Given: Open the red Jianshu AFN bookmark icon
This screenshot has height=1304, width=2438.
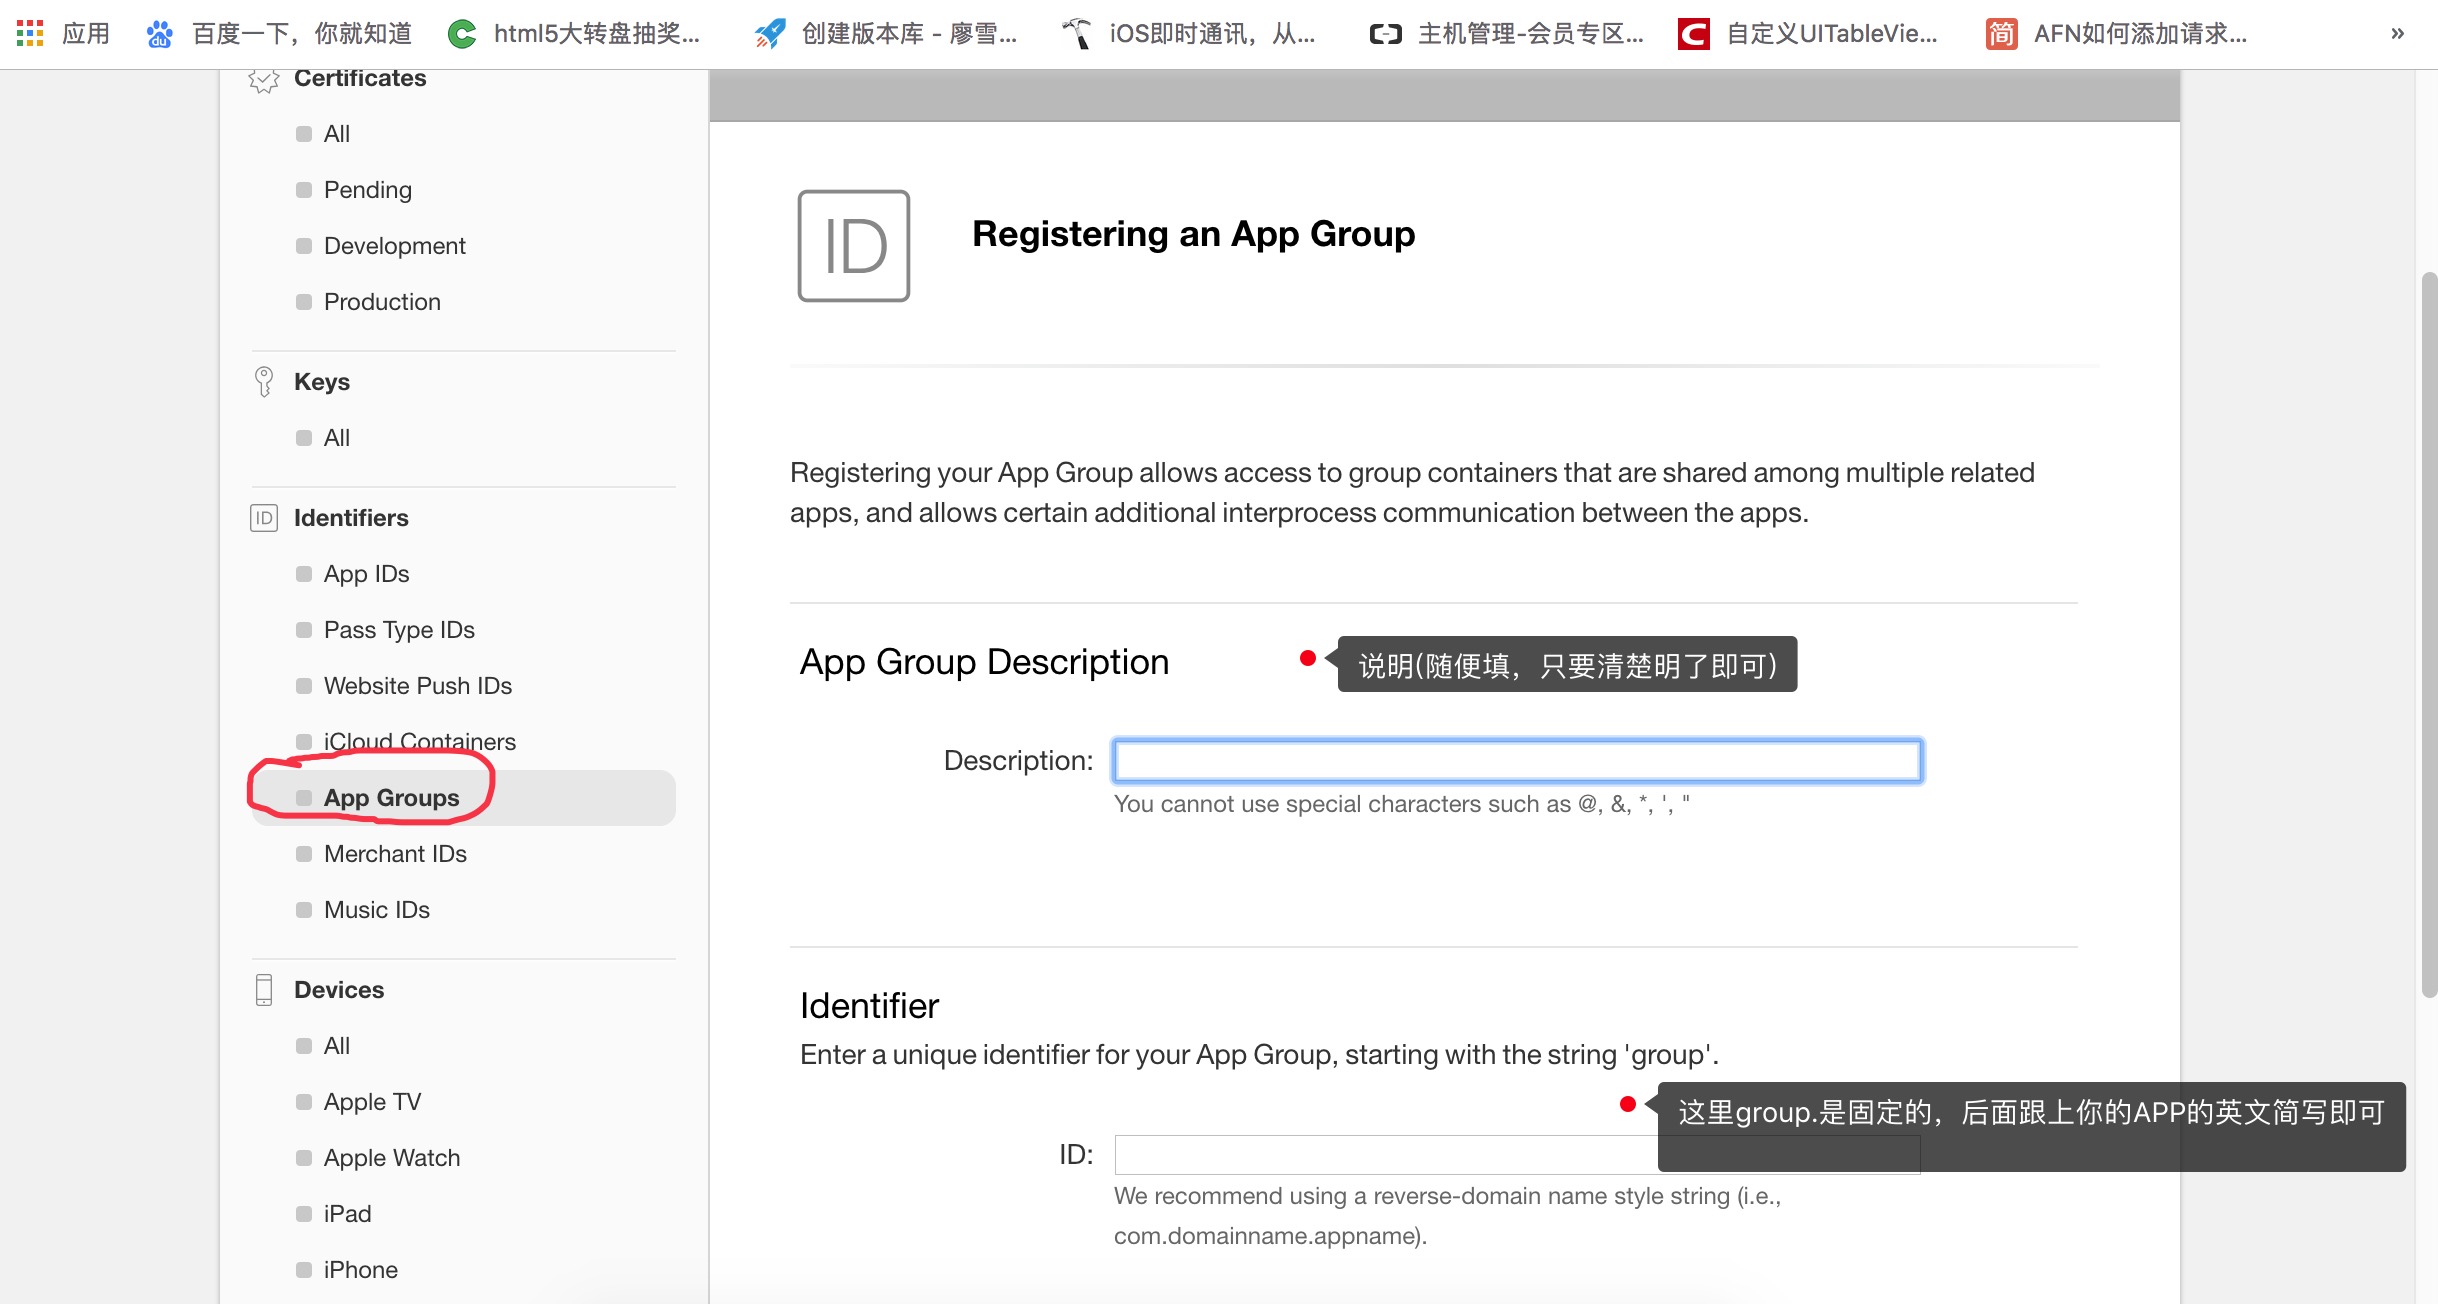Looking at the screenshot, I should click(x=2000, y=34).
